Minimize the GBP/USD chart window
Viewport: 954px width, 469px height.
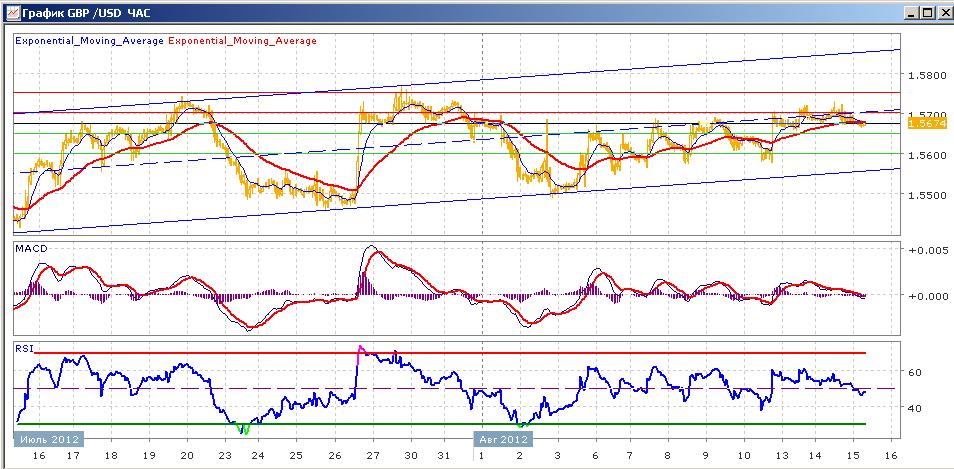coord(911,12)
